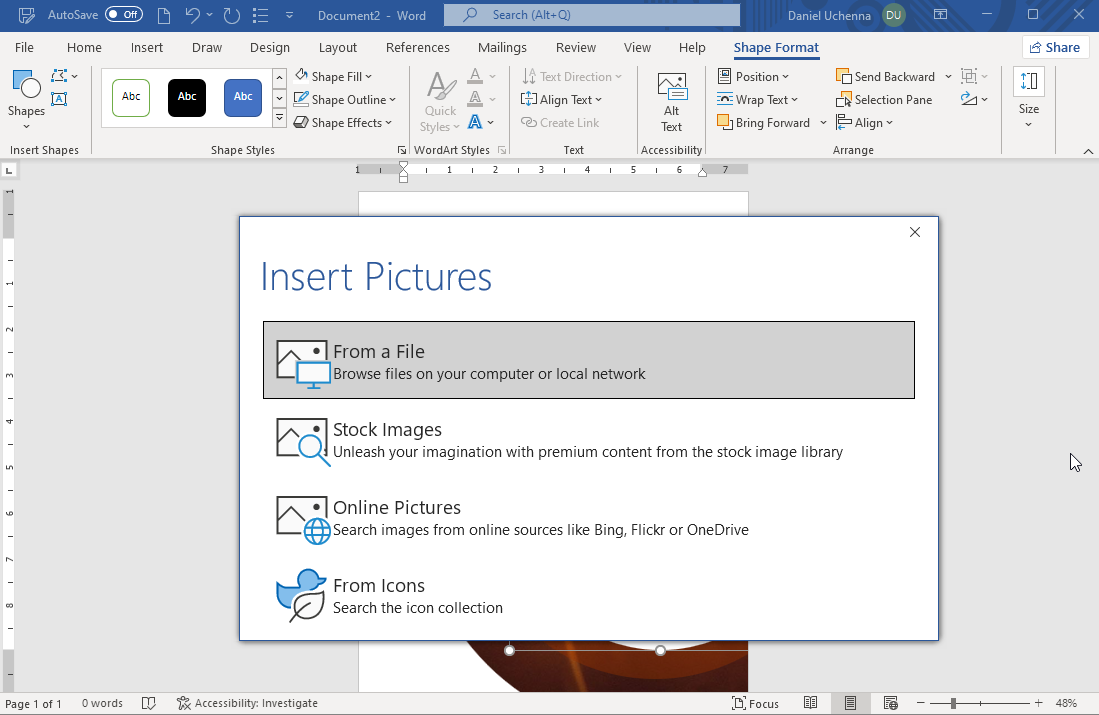Choose From a File option
Viewport: 1099px width, 715px height.
coord(588,361)
